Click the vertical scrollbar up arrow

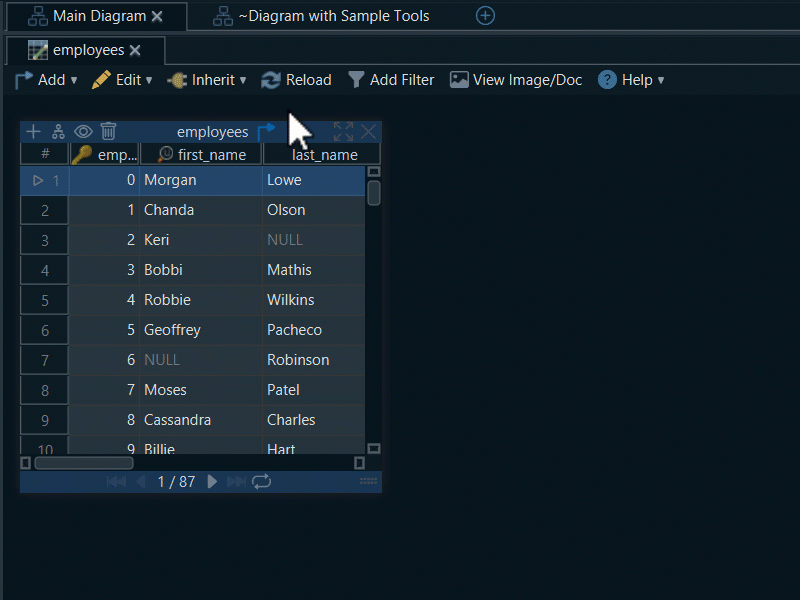coord(374,171)
